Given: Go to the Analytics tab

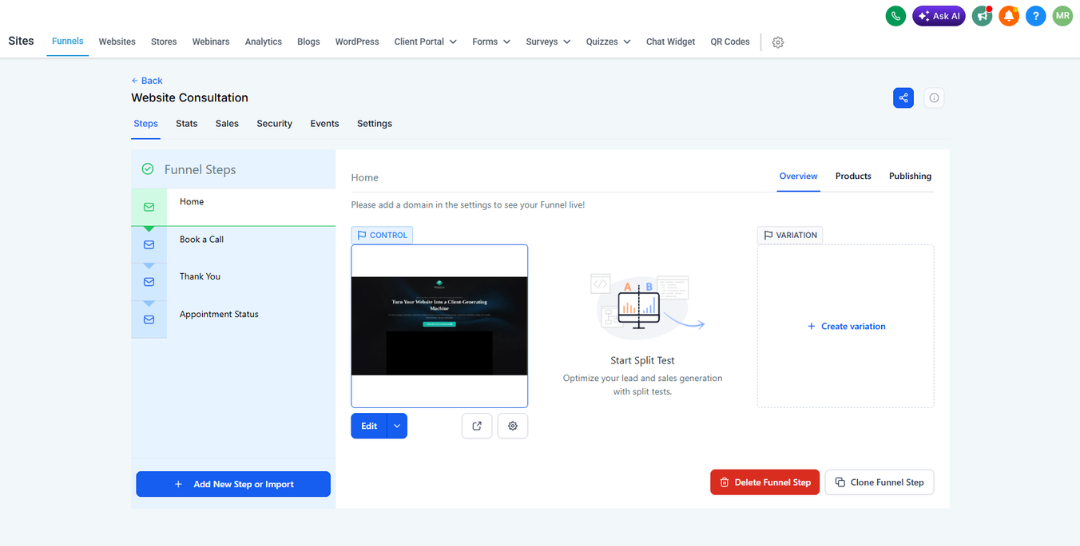Looking at the screenshot, I should (263, 41).
